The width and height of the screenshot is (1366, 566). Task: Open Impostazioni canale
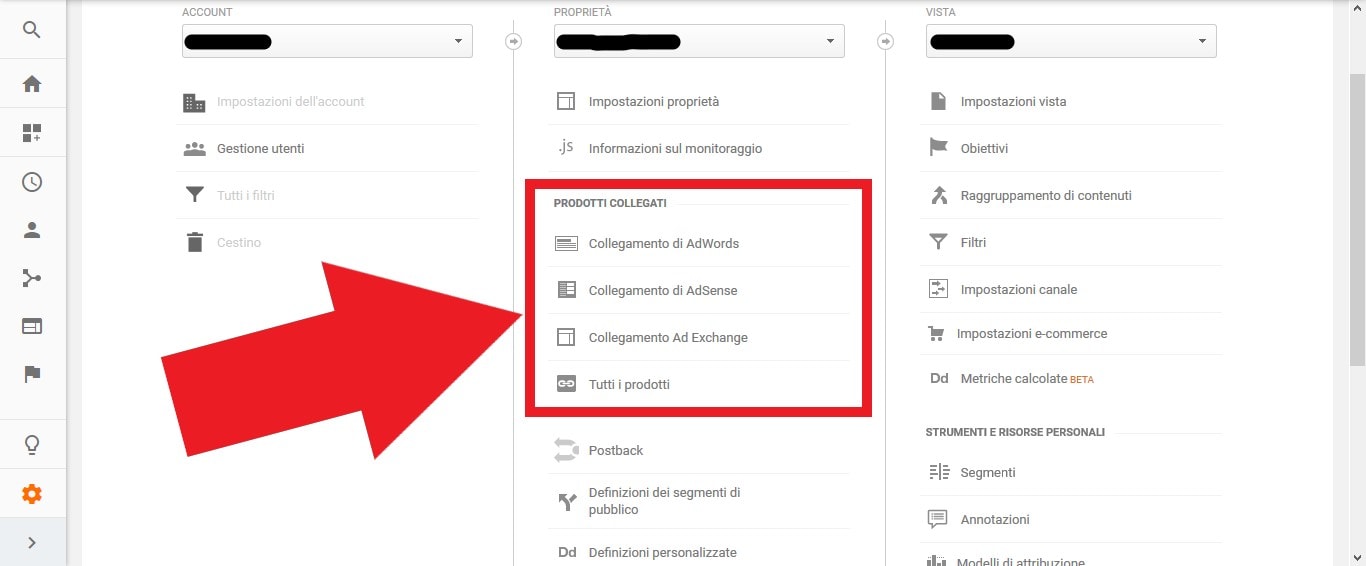pos(1019,289)
